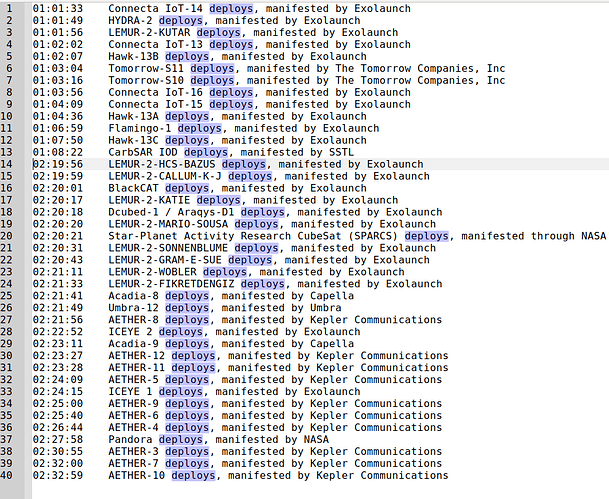
Task: Click line number 40 in the gutter
Action: point(6,475)
